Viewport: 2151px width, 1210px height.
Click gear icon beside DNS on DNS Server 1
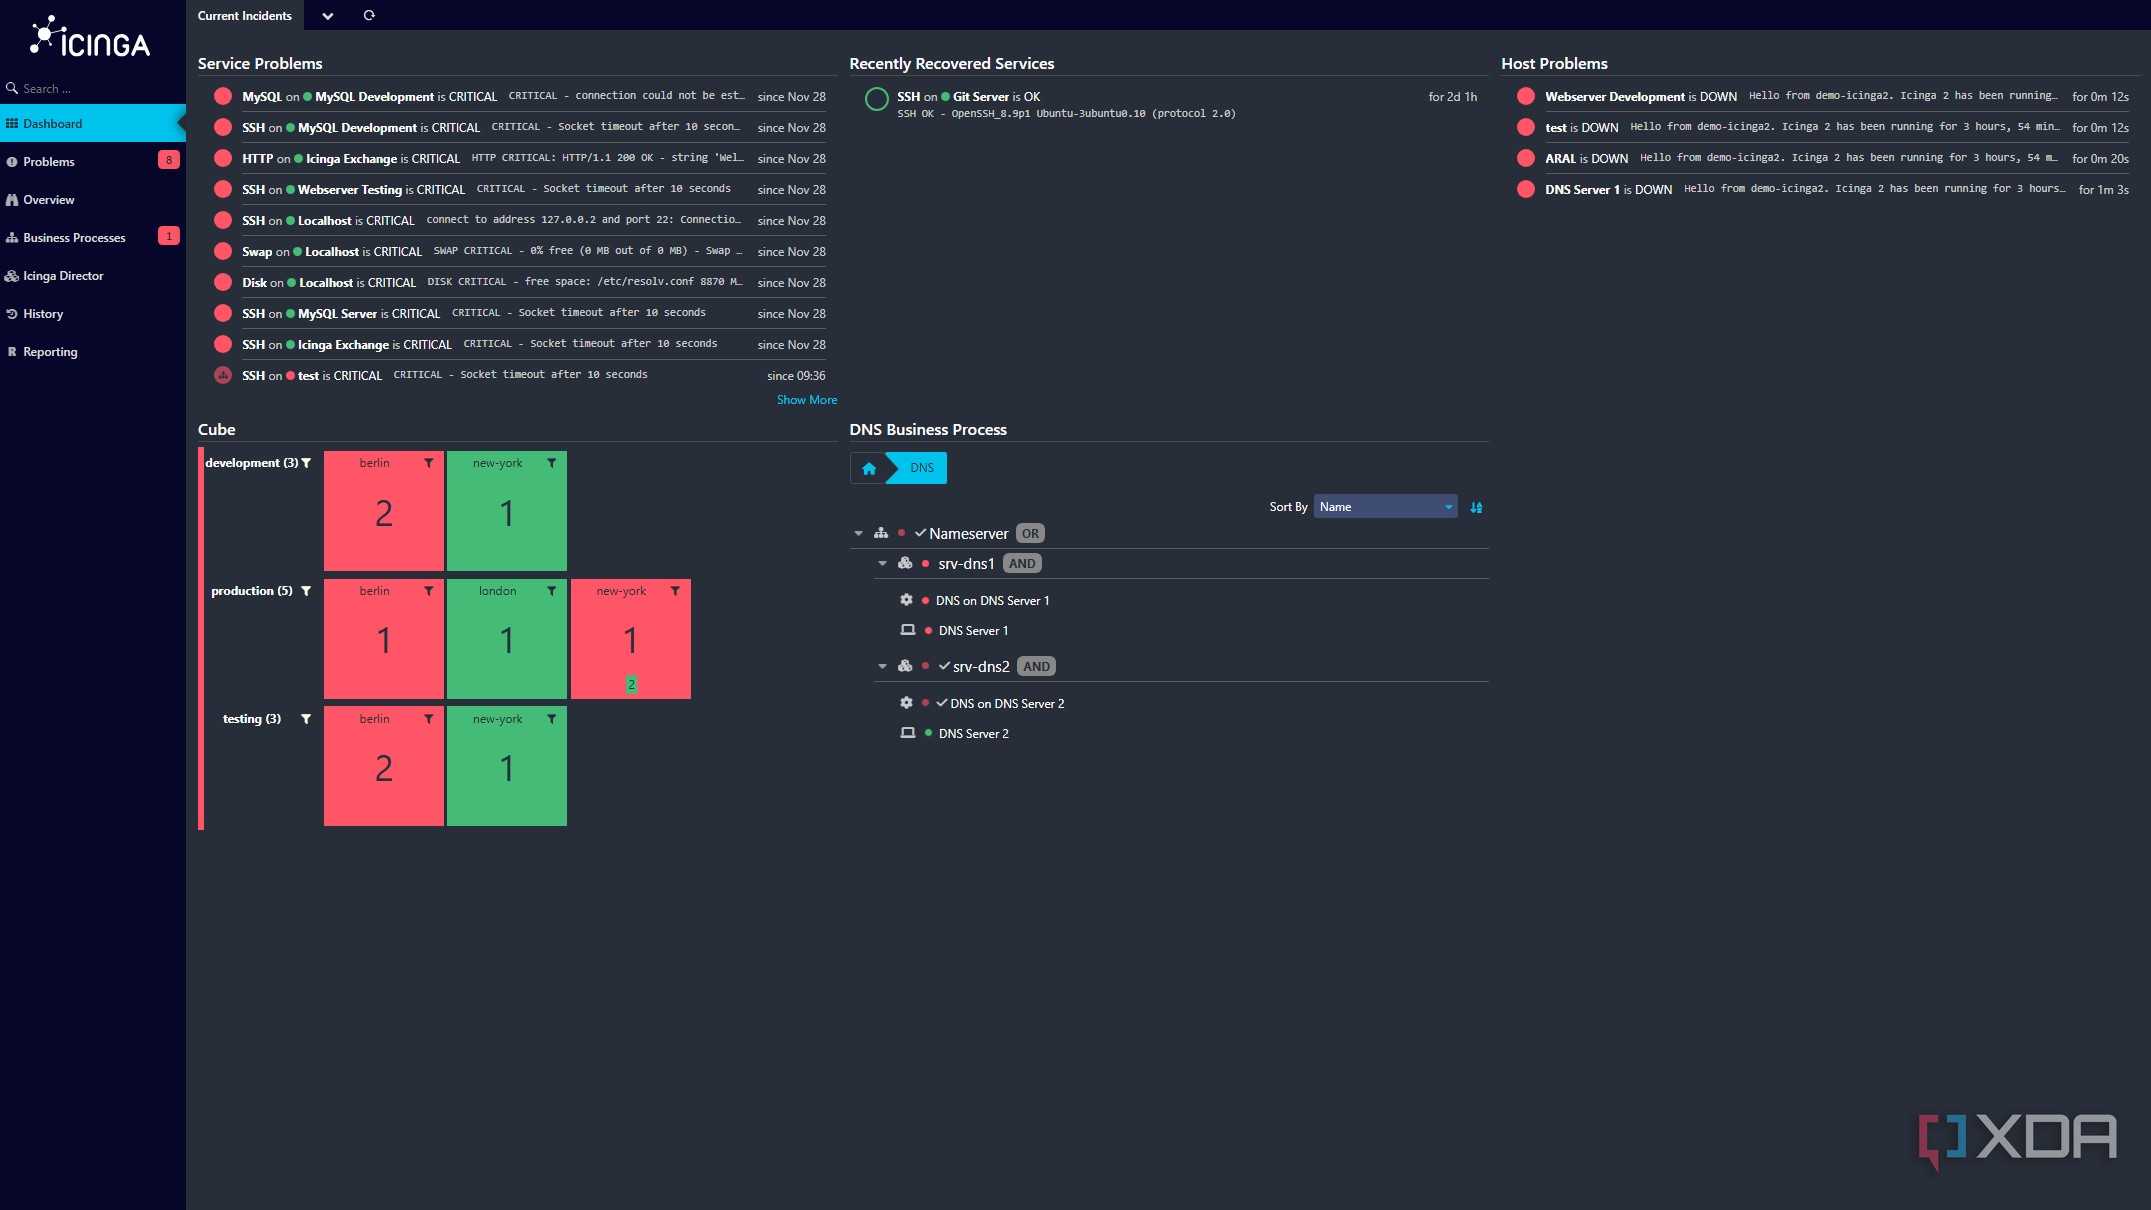[x=906, y=600]
